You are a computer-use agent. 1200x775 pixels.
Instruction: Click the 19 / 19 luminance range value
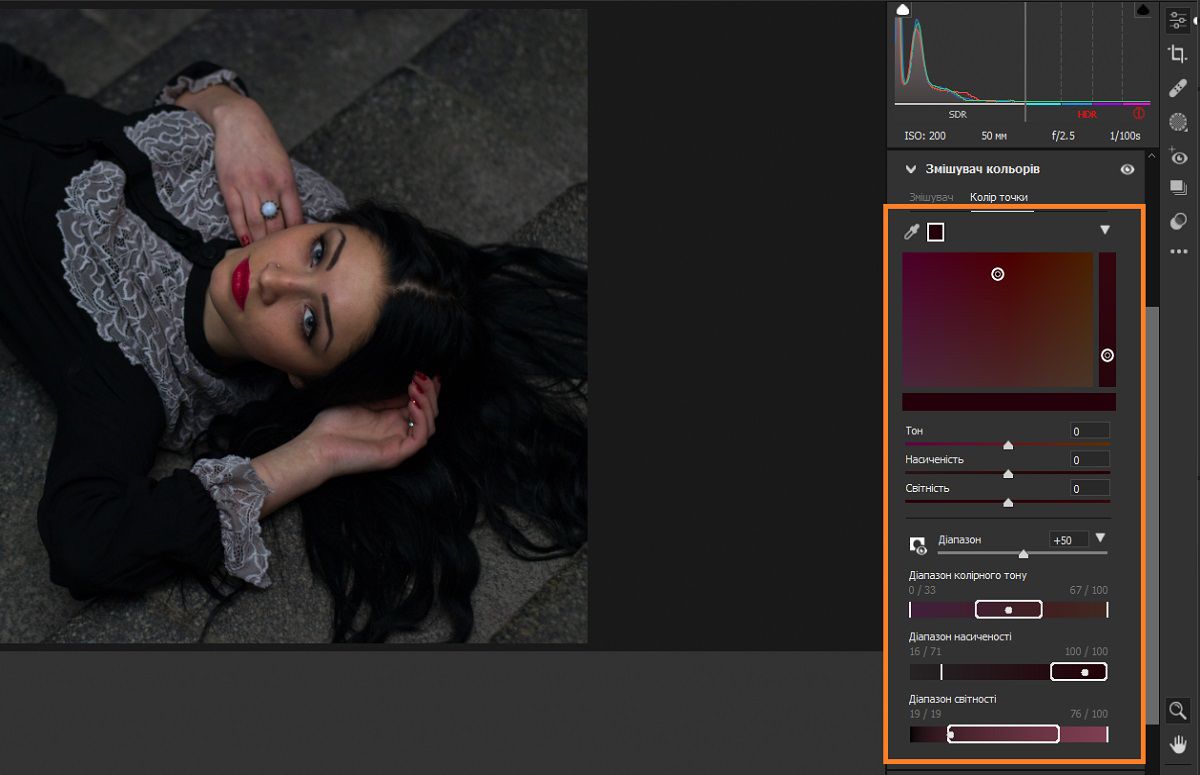926,714
